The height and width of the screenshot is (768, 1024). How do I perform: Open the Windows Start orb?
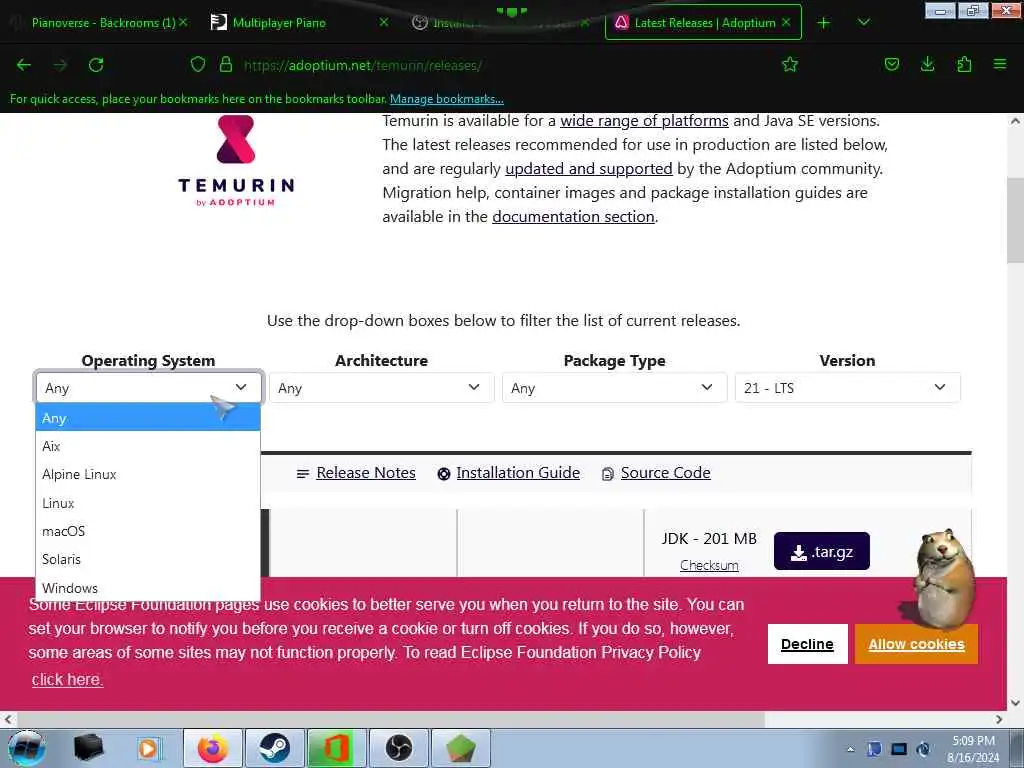click(26, 748)
